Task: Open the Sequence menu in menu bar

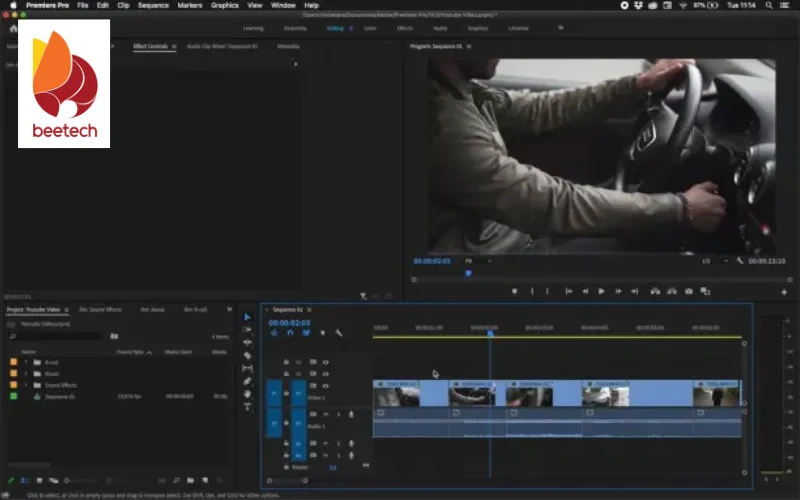Action: 153,5
